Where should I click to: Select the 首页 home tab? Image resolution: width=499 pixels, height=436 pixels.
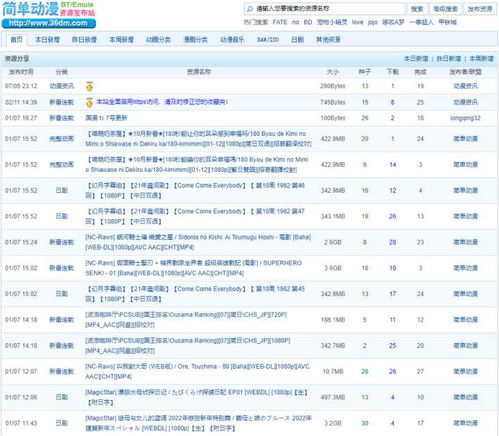point(17,40)
